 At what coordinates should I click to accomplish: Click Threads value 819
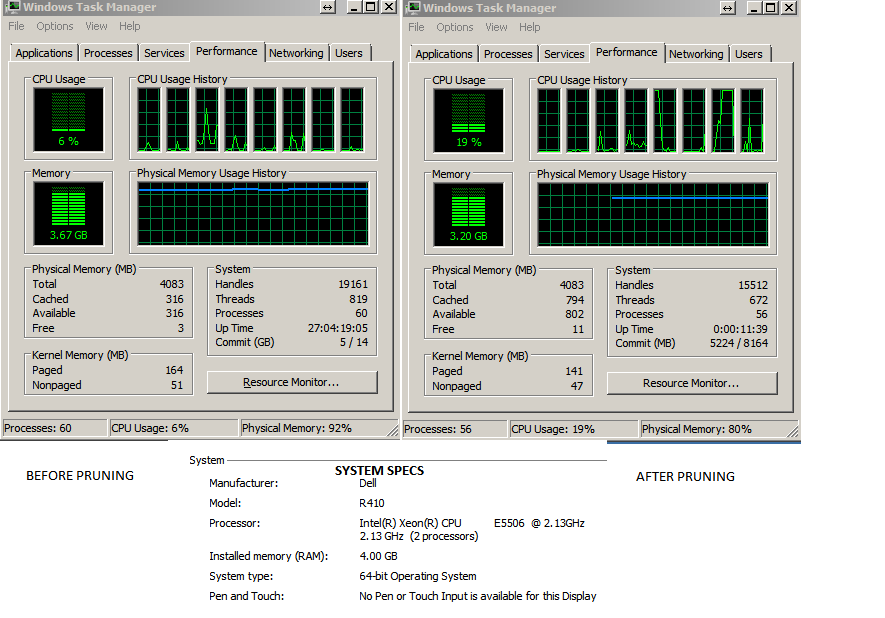click(x=358, y=299)
